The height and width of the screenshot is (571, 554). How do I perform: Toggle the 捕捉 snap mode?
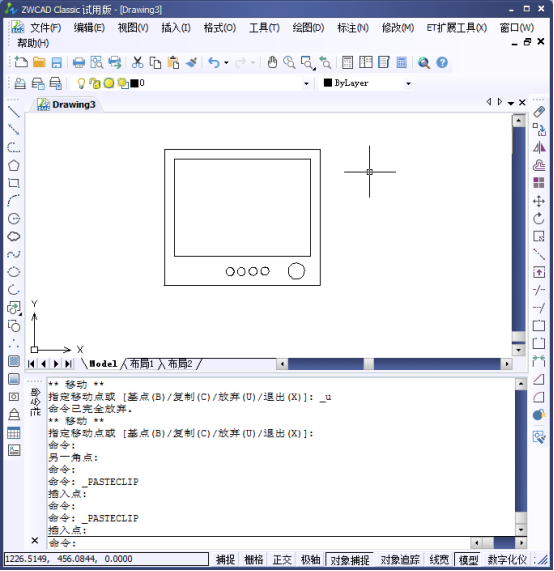[x=225, y=559]
